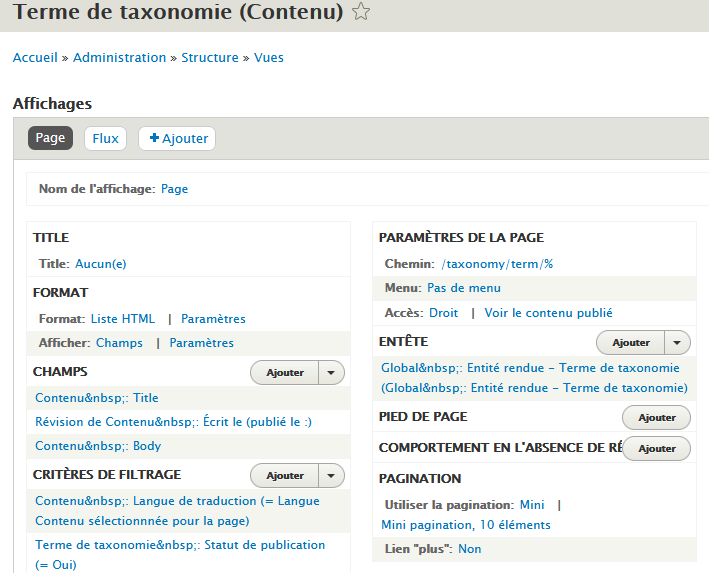Screen dimensions: 709x573
Task: Open Mini pagination, 10 éléments settings
Action: (466, 525)
